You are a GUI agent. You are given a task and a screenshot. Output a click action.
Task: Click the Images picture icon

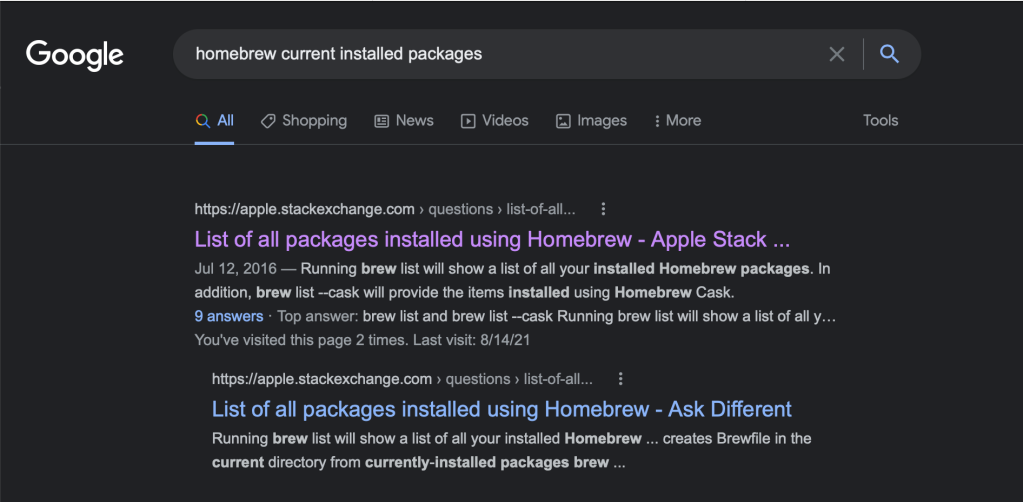pos(563,121)
